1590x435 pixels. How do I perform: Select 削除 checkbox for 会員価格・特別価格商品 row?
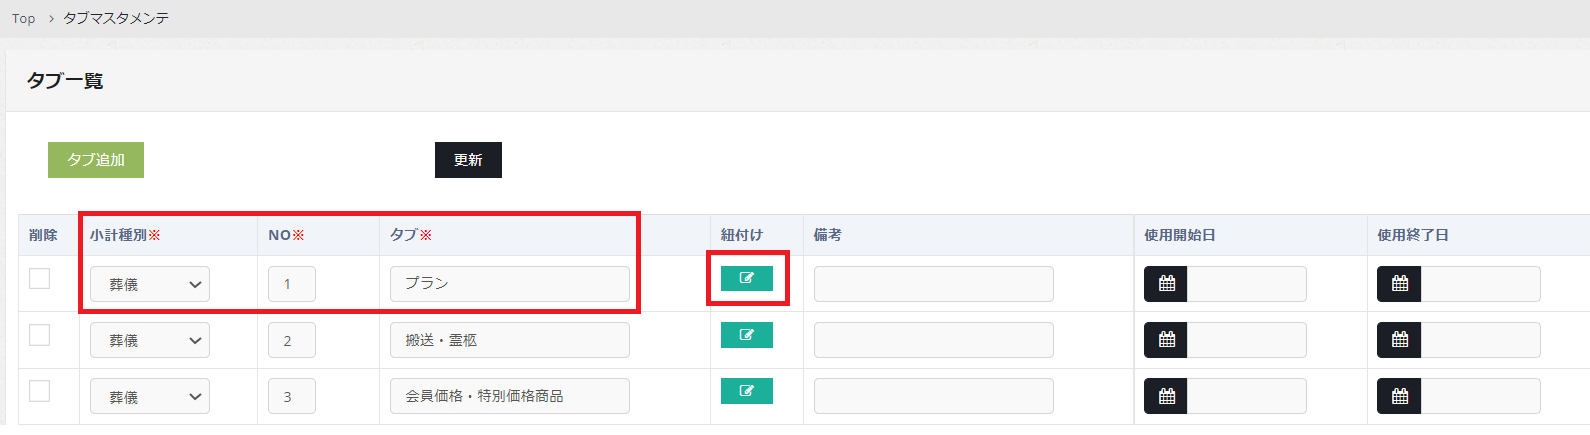coord(40,391)
